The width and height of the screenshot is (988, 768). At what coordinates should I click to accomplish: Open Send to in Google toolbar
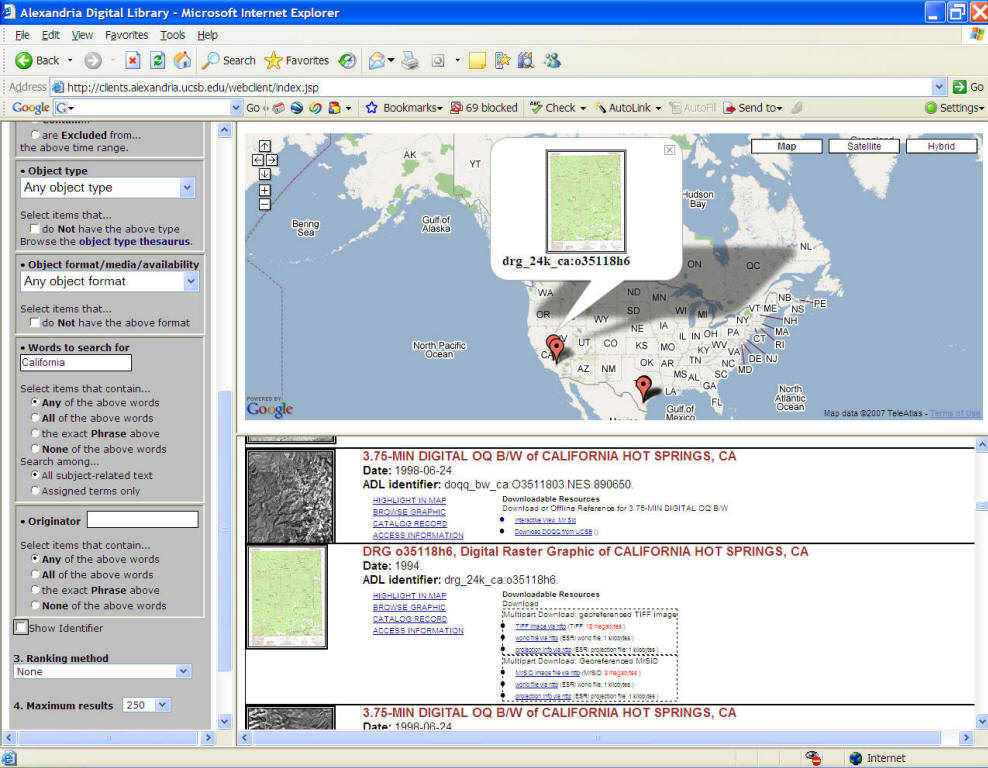pos(753,108)
